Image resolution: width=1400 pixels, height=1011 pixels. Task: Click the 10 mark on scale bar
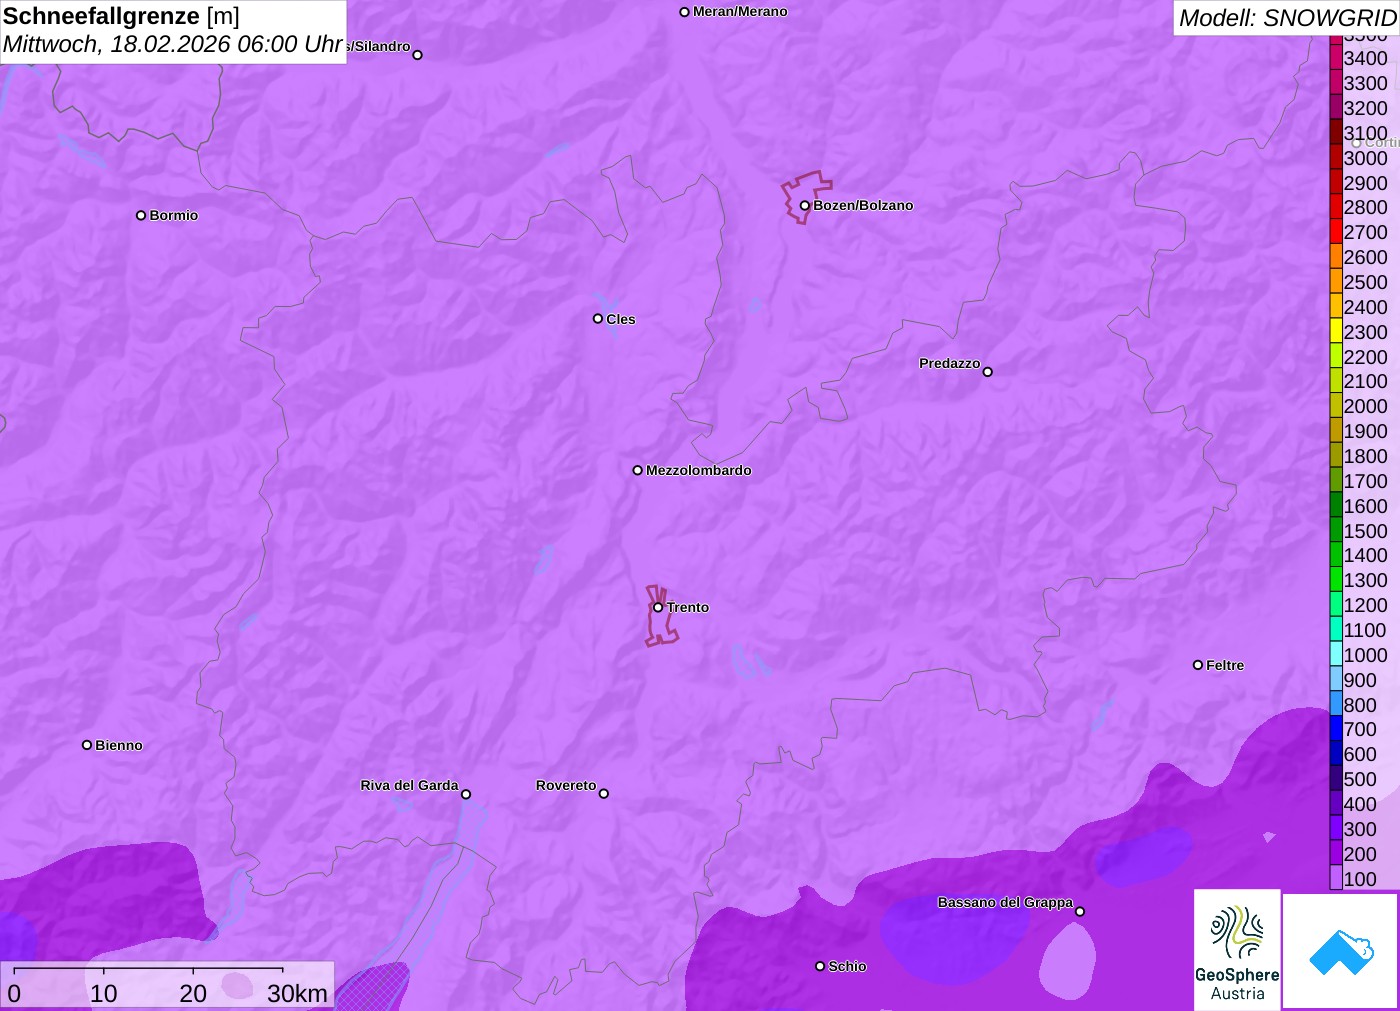pyautogui.click(x=104, y=993)
